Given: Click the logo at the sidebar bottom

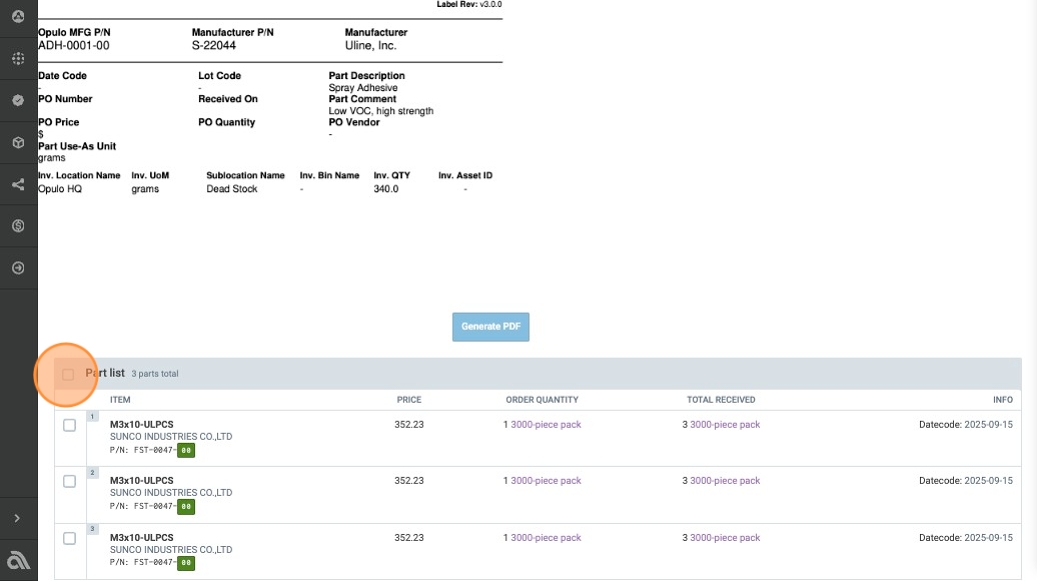Looking at the screenshot, I should pos(18,560).
